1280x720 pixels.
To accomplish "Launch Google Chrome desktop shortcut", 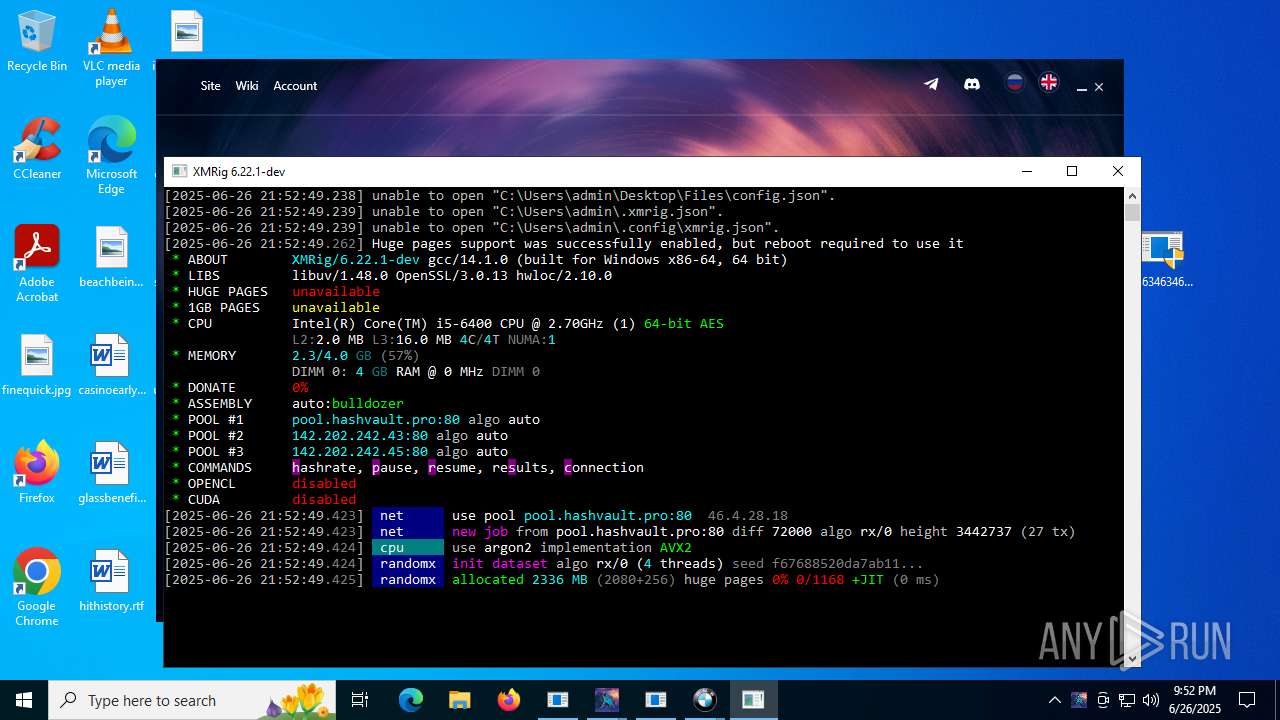I will click(37, 588).
